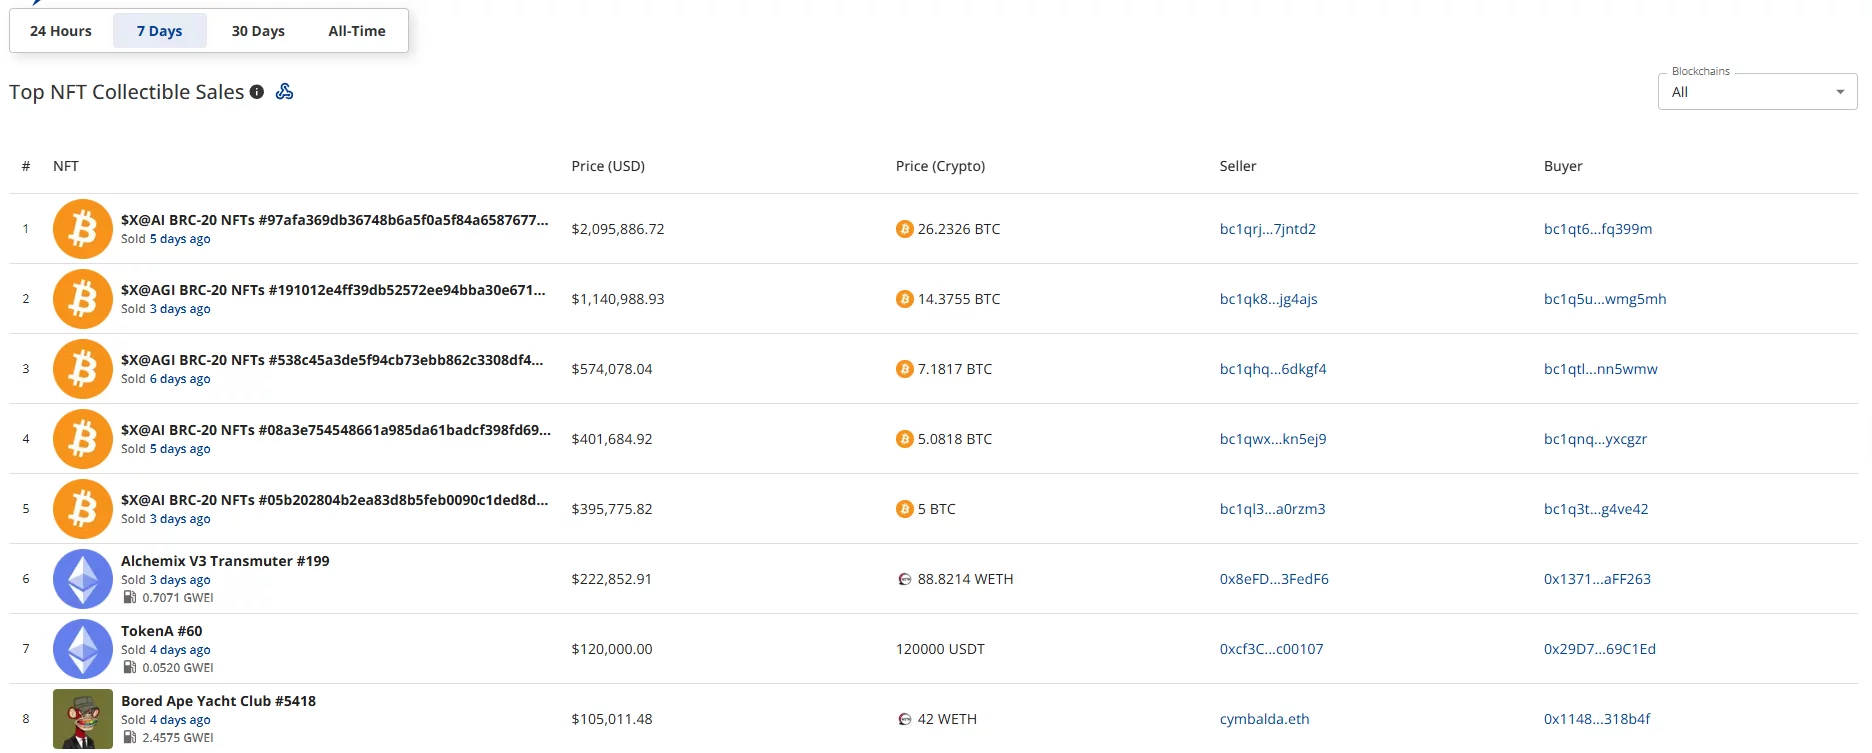Open the Blockchains dropdown
Viewport: 1872px width, 753px height.
pos(1757,92)
